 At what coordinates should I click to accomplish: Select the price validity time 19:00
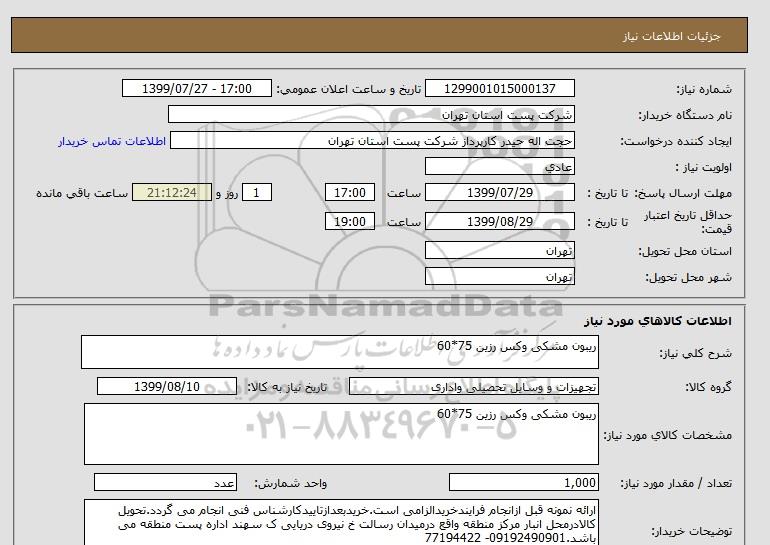click(350, 221)
